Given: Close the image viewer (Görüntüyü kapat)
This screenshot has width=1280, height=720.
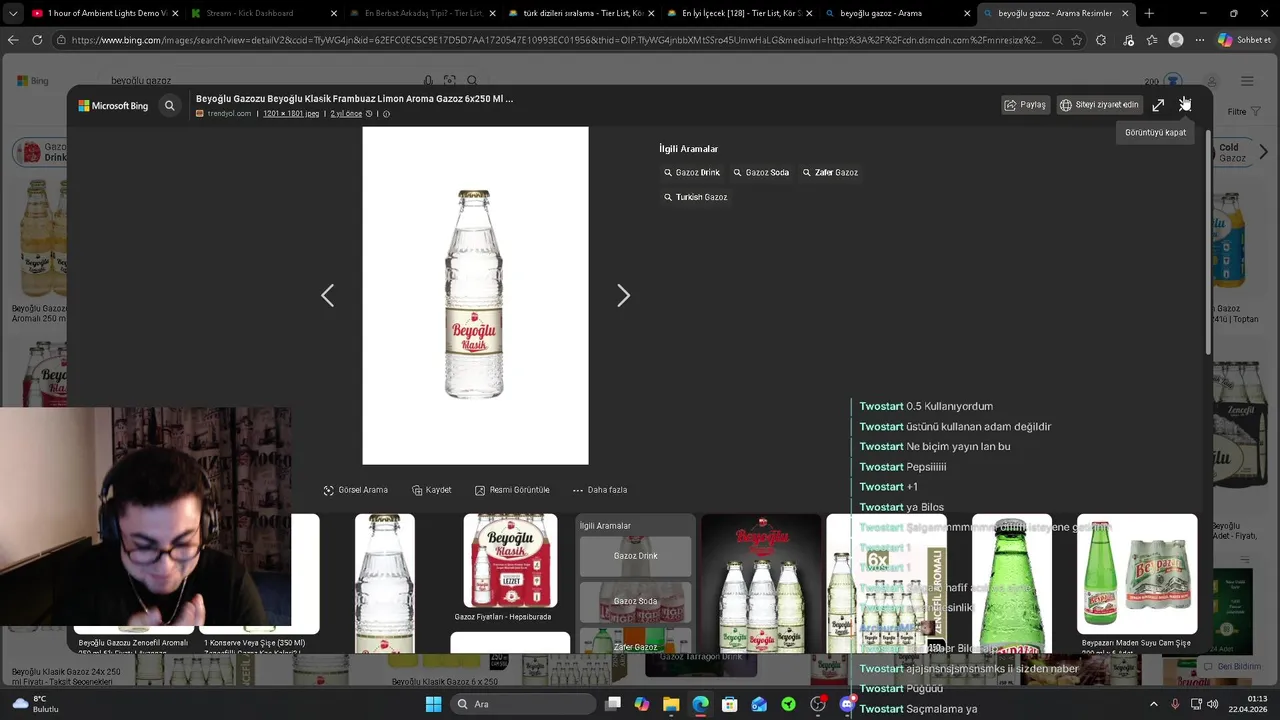Looking at the screenshot, I should click(x=1185, y=105).
